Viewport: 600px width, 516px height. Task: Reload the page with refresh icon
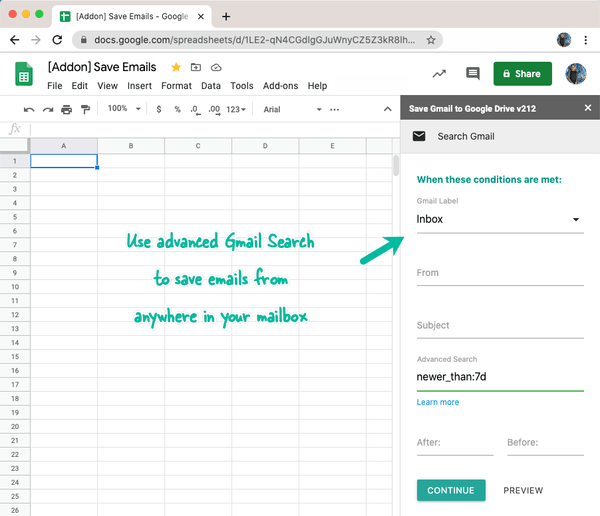pos(57,40)
